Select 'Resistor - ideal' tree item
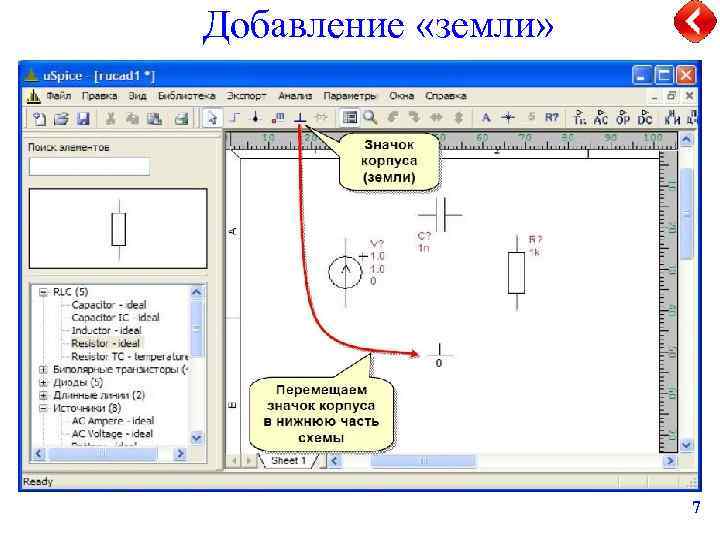The width and height of the screenshot is (720, 540). 106,343
